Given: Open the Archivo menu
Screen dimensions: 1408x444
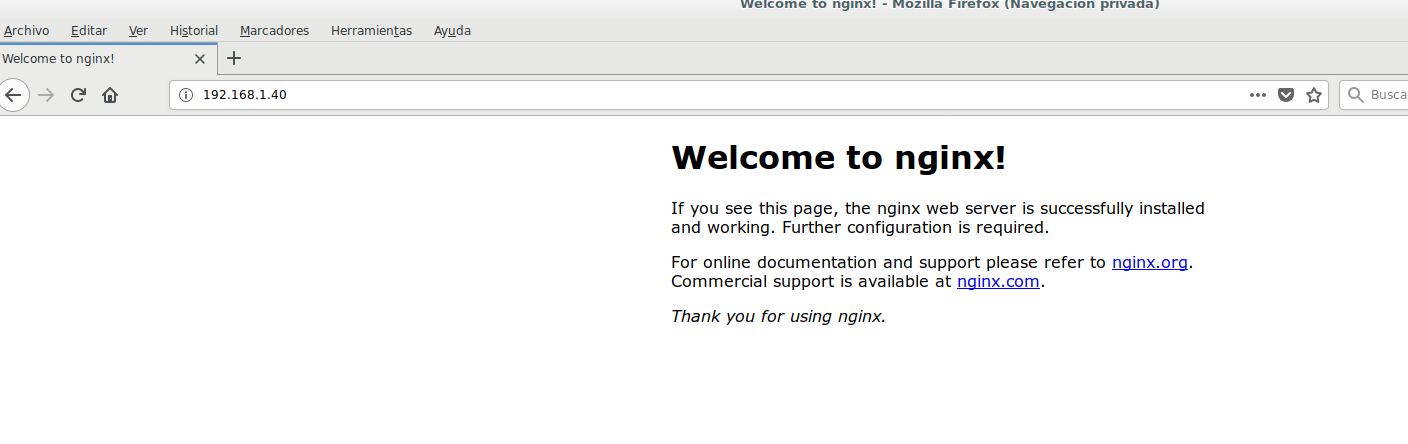Looking at the screenshot, I should 26,31.
